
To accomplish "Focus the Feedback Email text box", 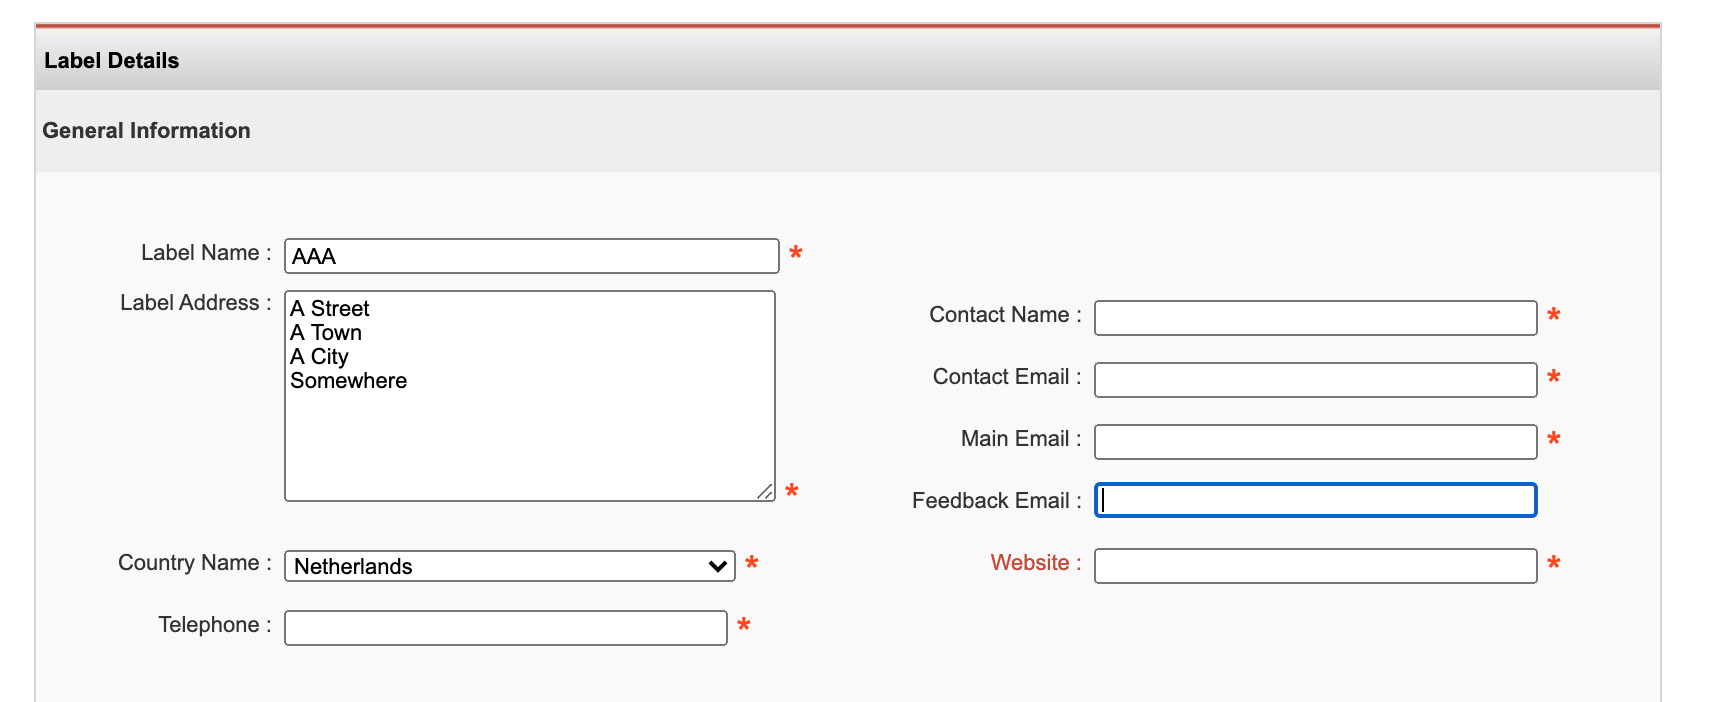I will (1315, 500).
